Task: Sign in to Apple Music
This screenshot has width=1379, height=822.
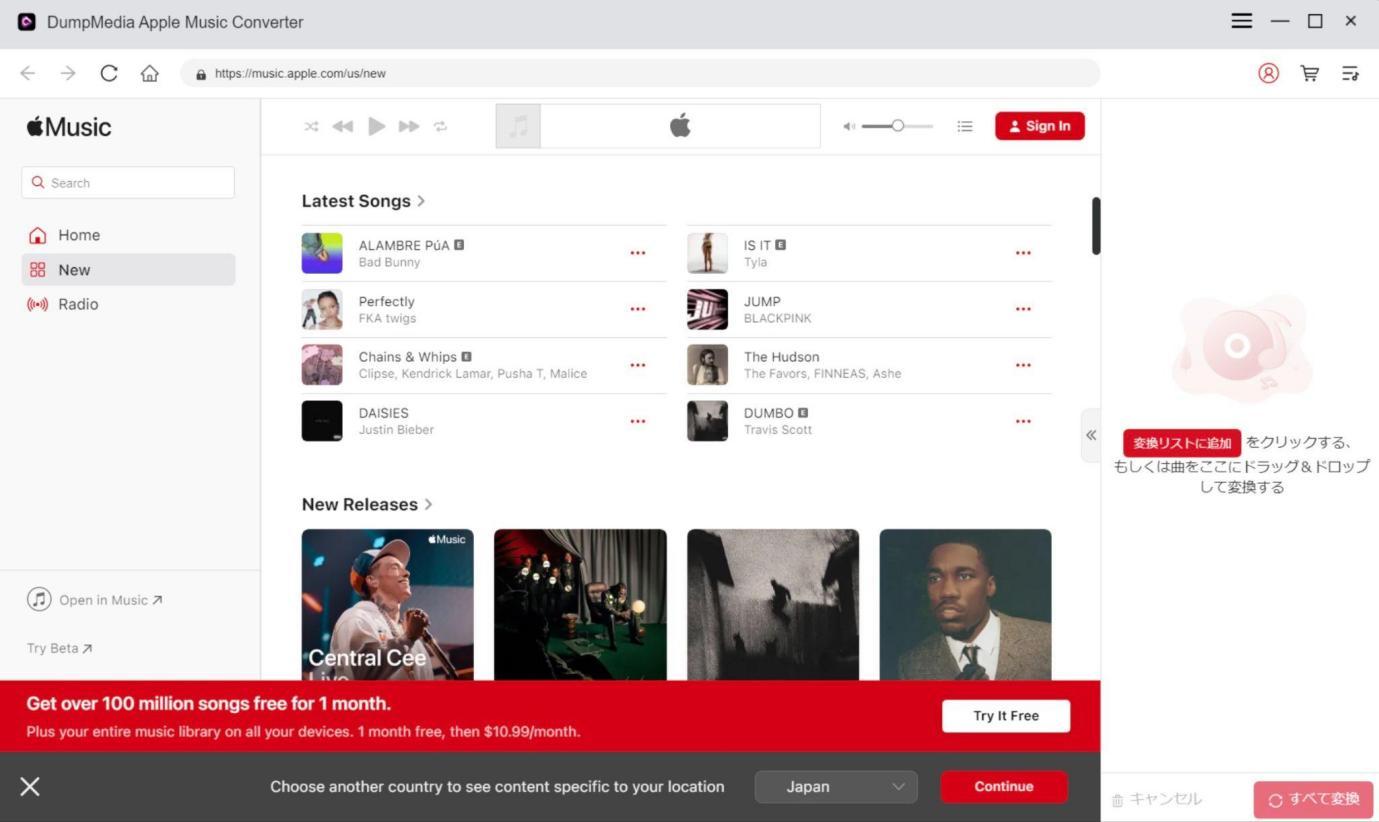Action: click(1040, 126)
